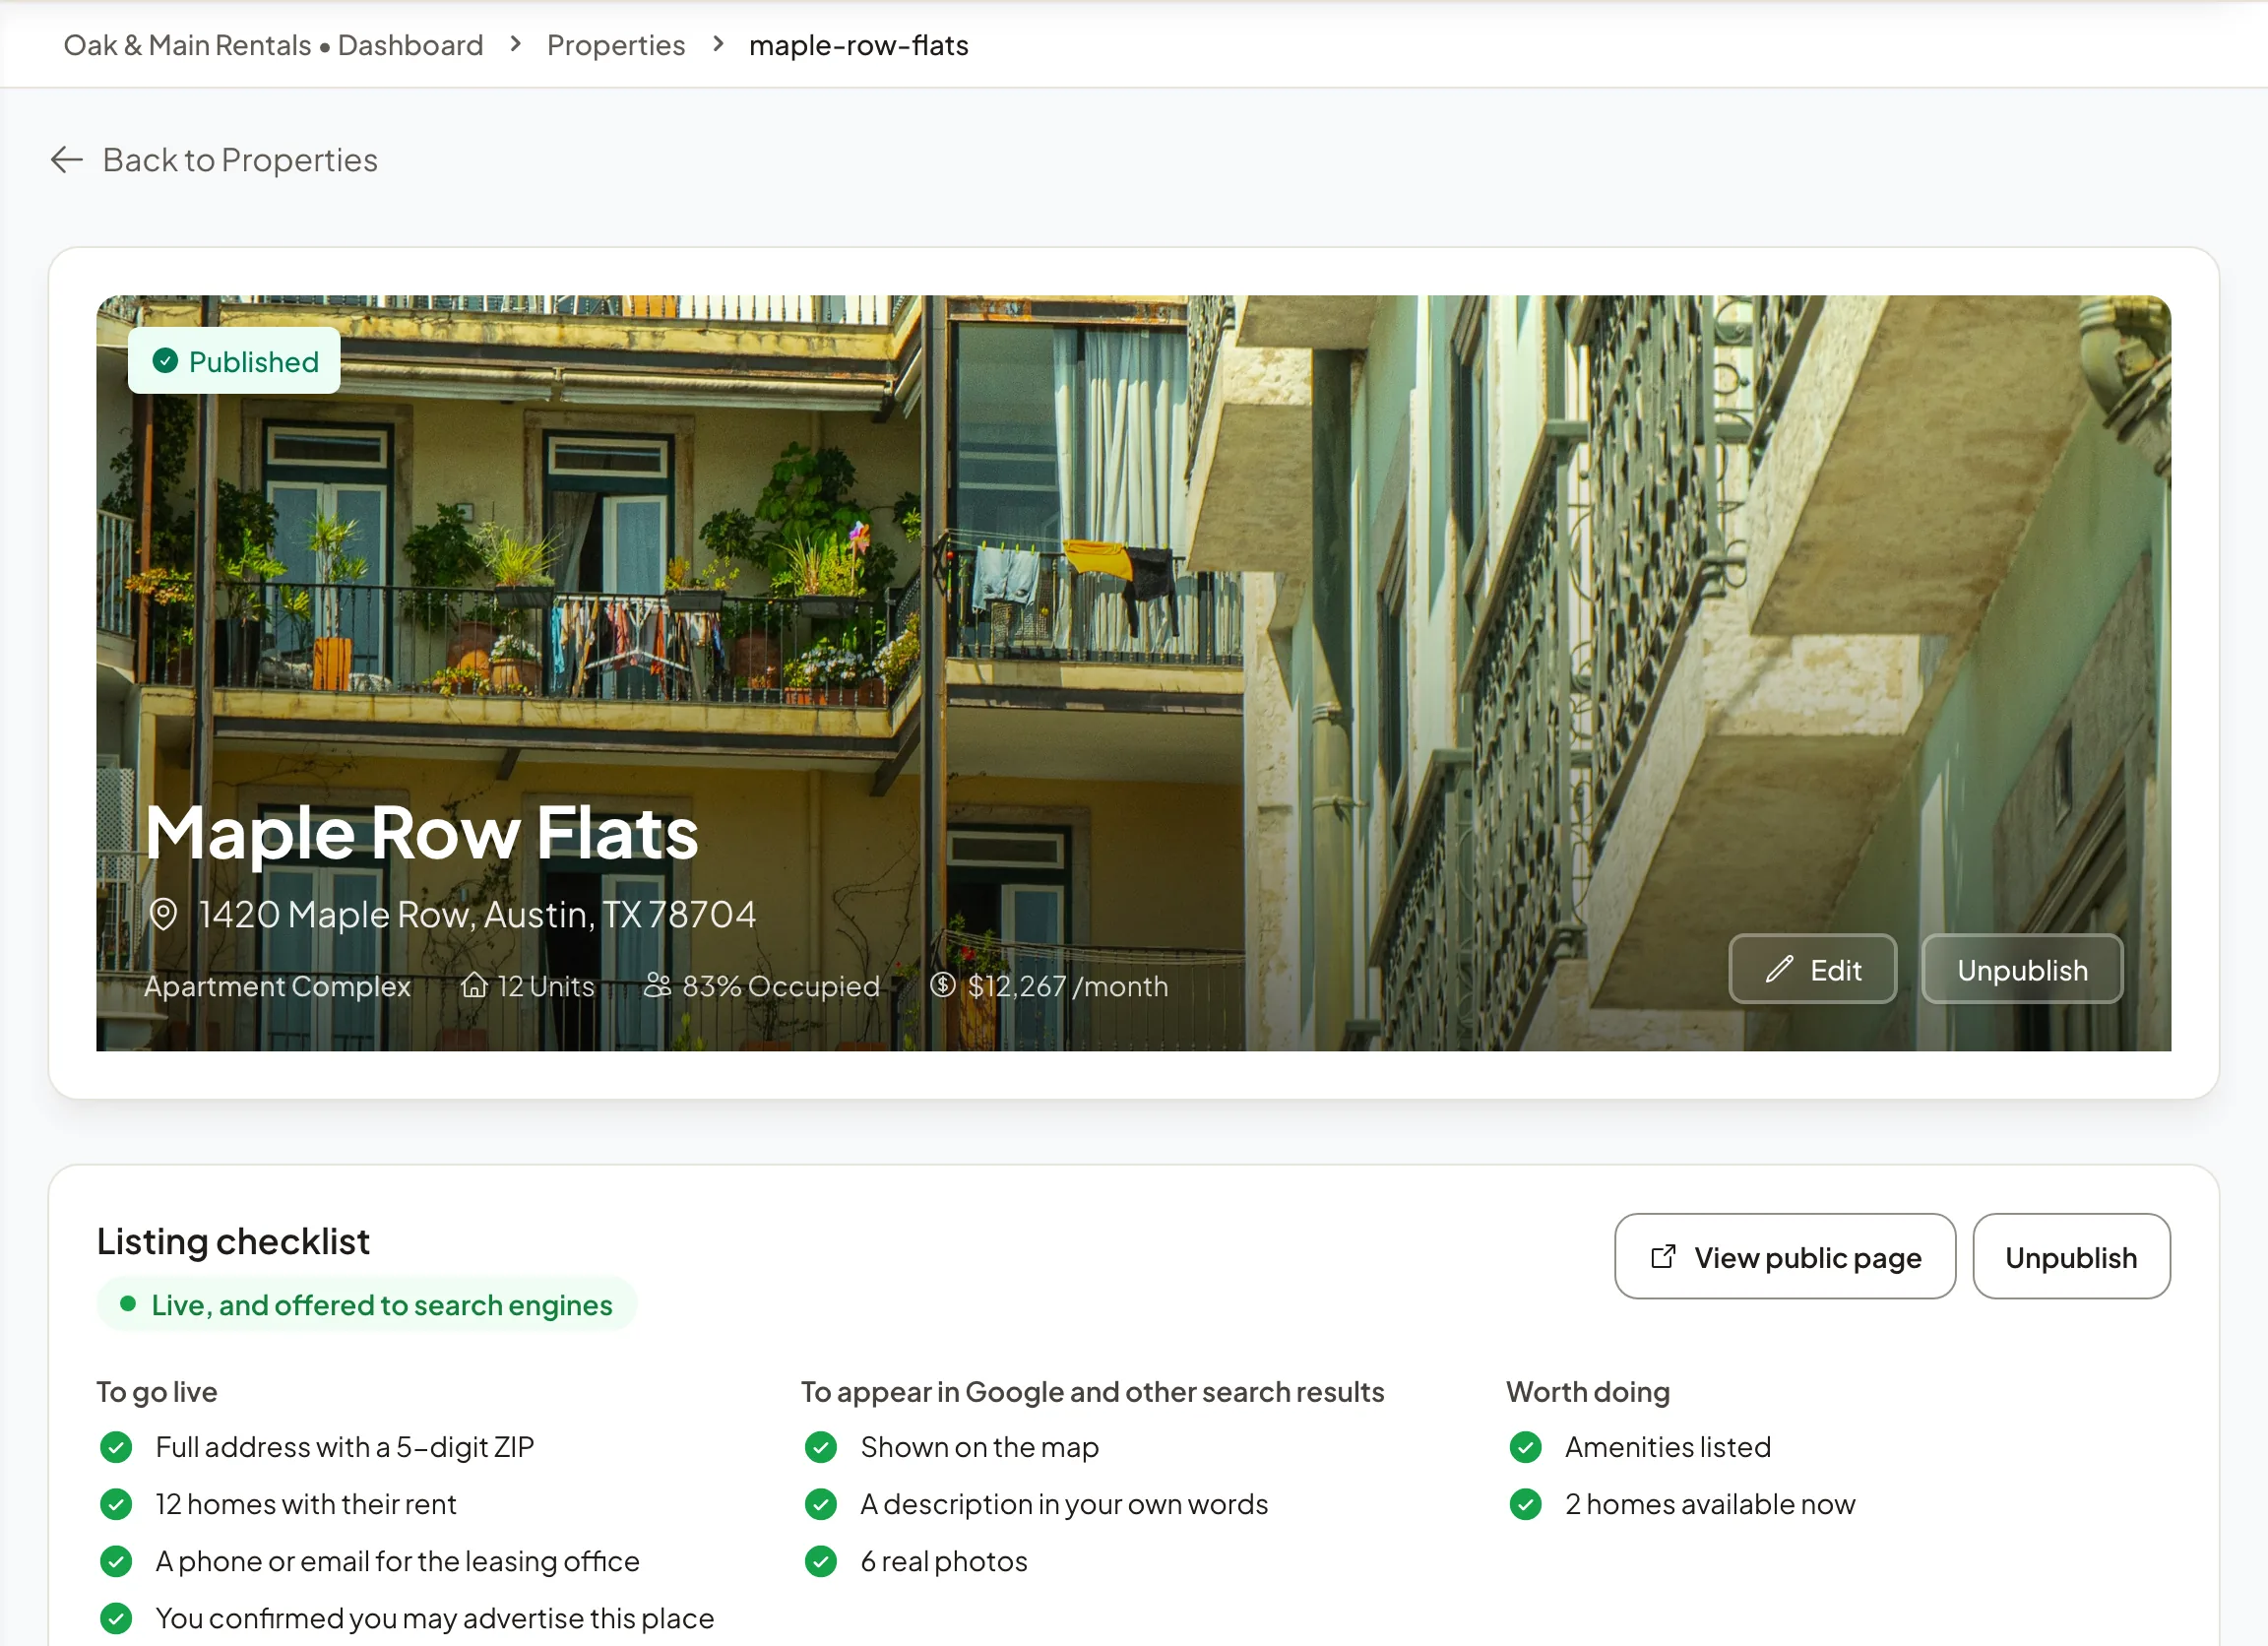Click Unpublish on the hero image

tap(2022, 969)
